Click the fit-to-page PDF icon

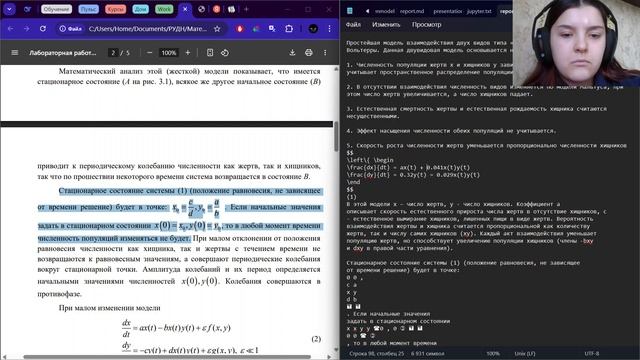(x=210, y=53)
